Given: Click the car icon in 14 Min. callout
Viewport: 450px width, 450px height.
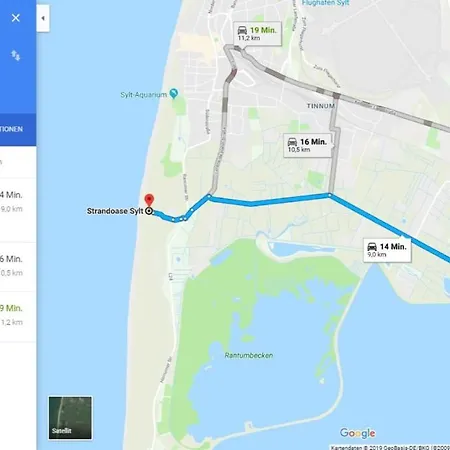Looking at the screenshot, I should (372, 247).
